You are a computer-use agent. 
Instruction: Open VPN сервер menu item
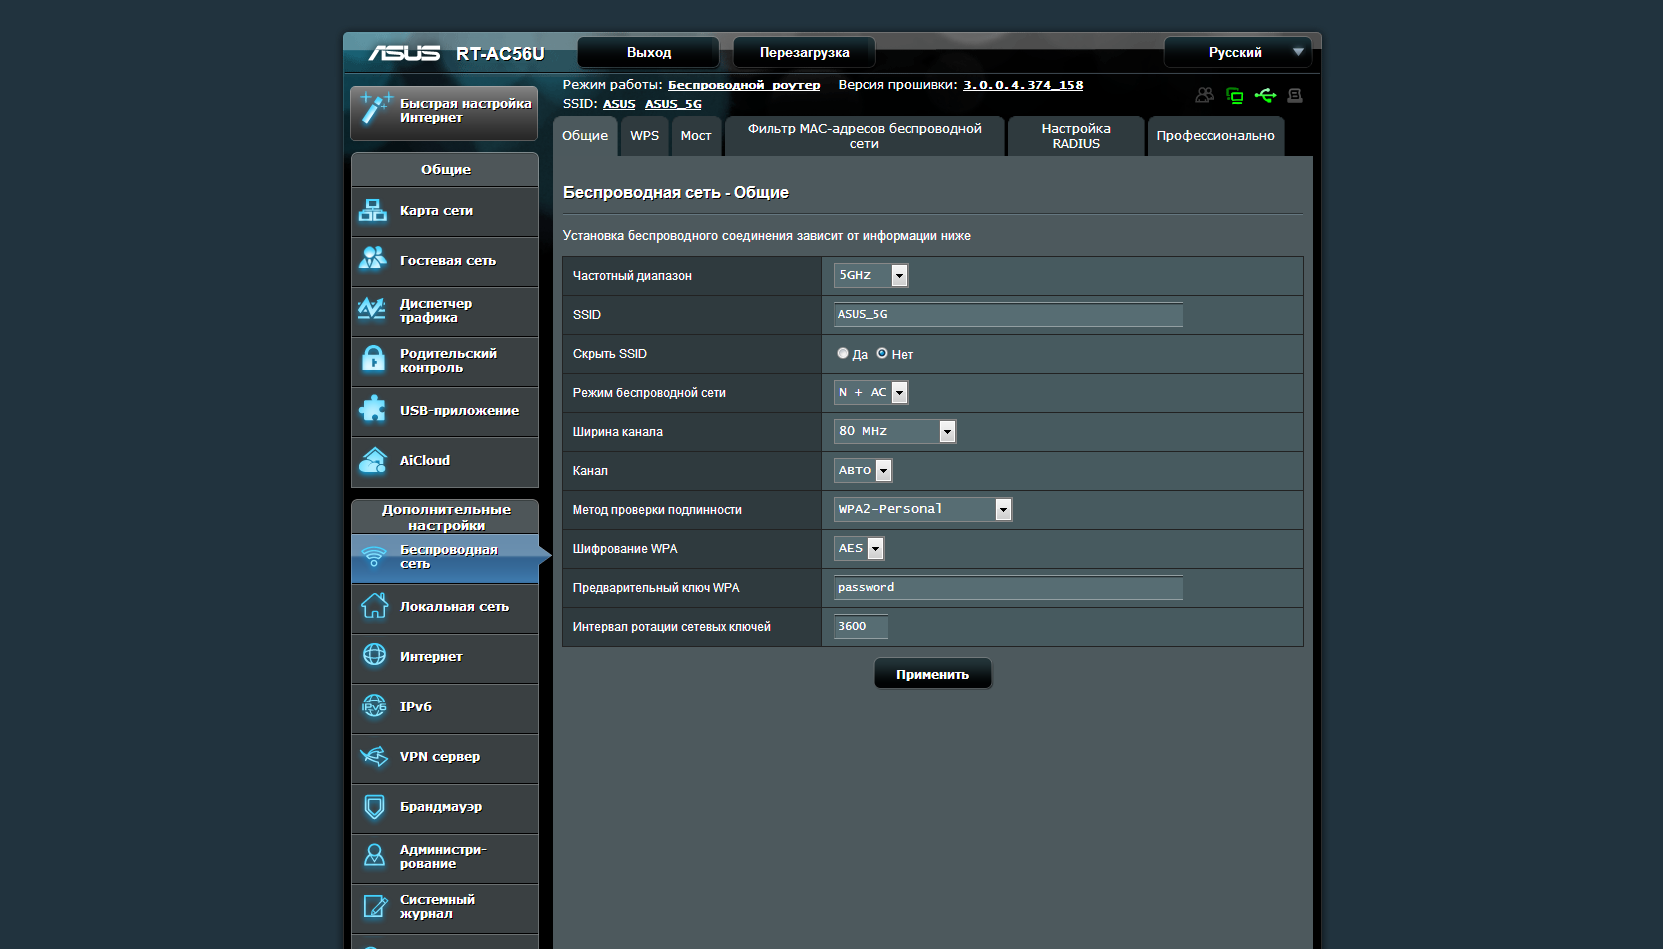point(445,757)
